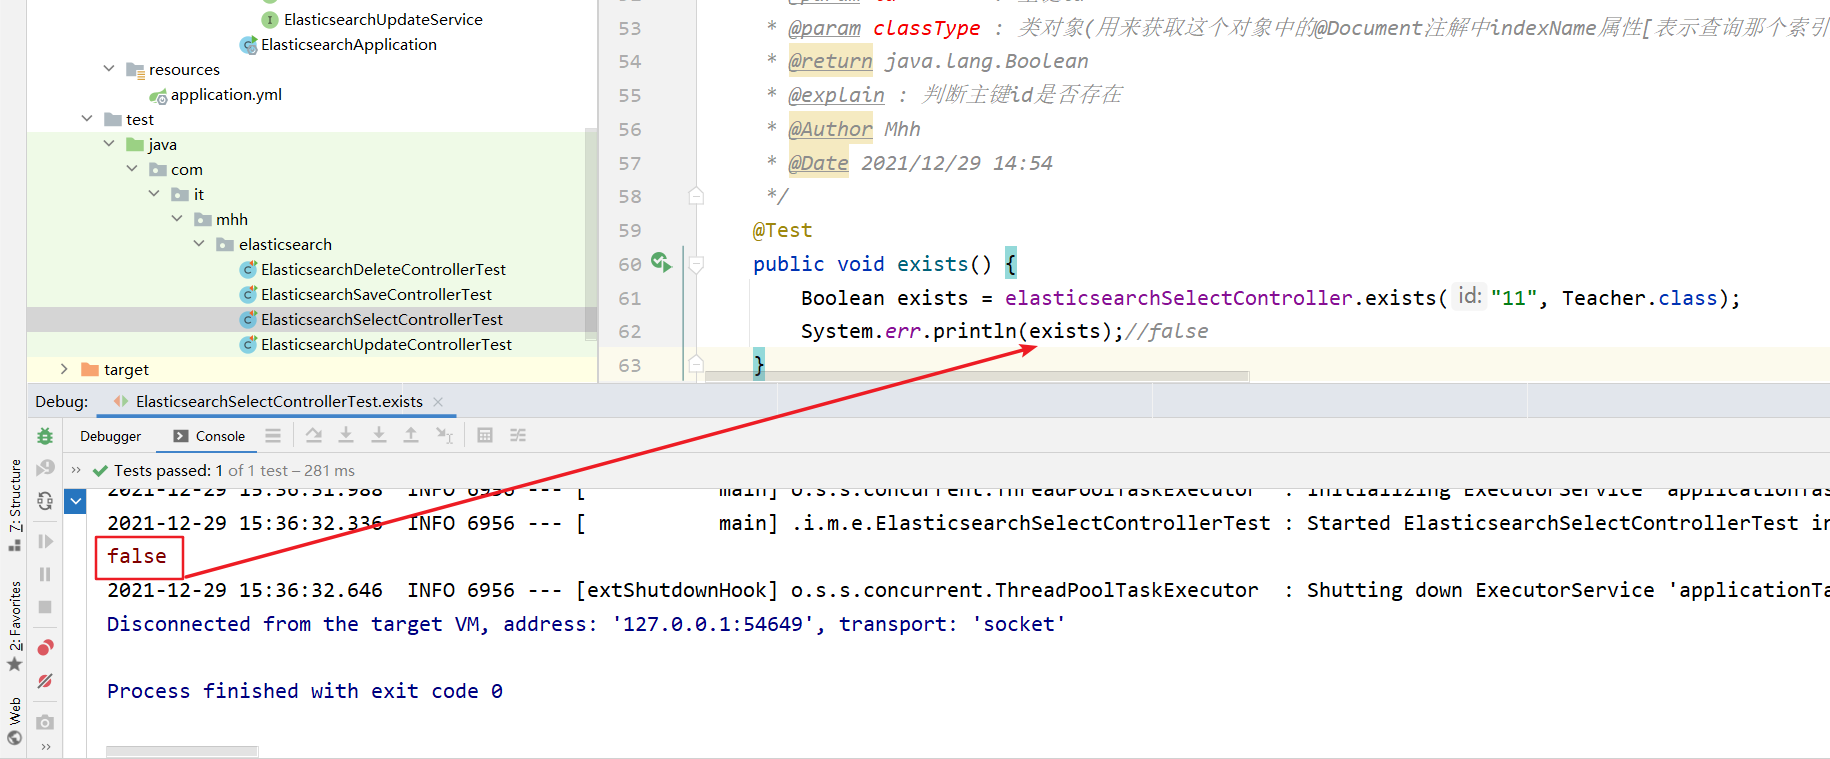This screenshot has width=1830, height=759.
Task: Expand more debug actions chevron below camera
Action: coord(45,747)
